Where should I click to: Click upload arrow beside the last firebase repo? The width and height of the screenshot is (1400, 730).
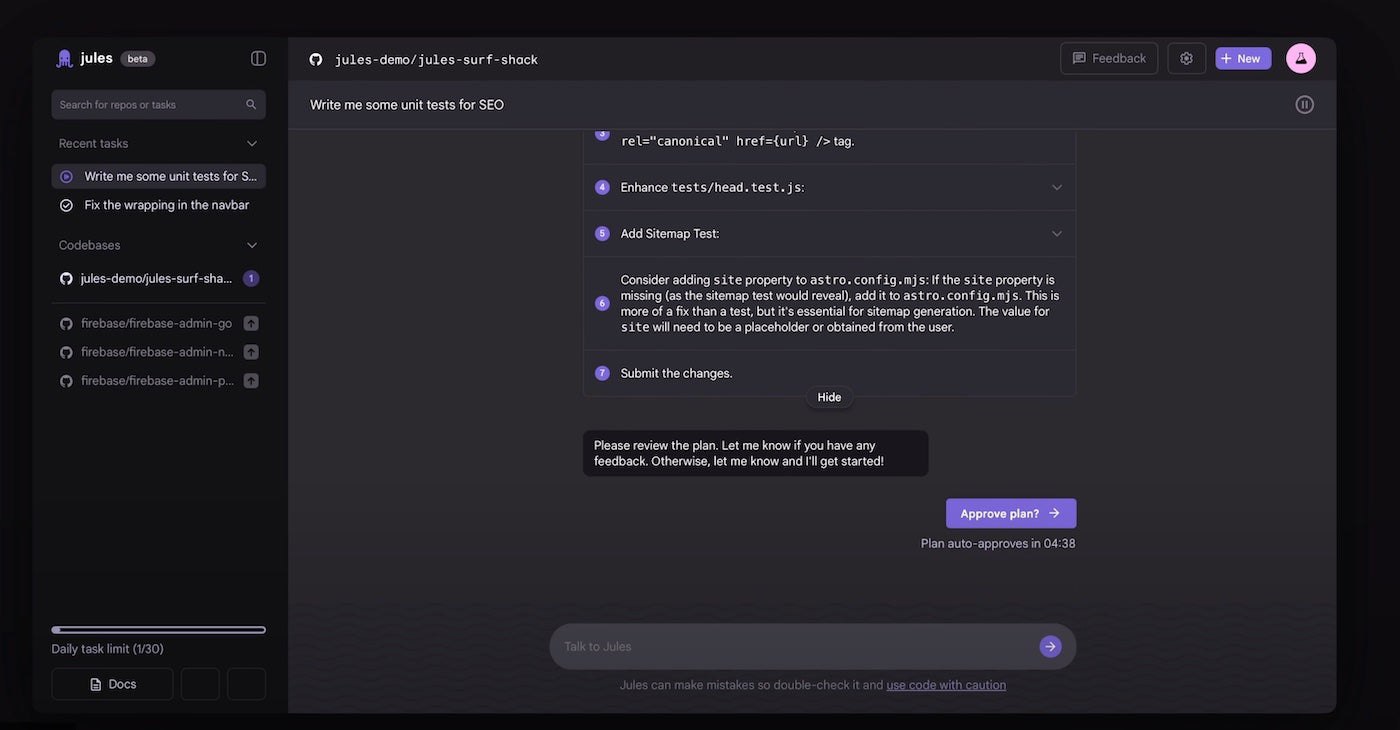251,381
